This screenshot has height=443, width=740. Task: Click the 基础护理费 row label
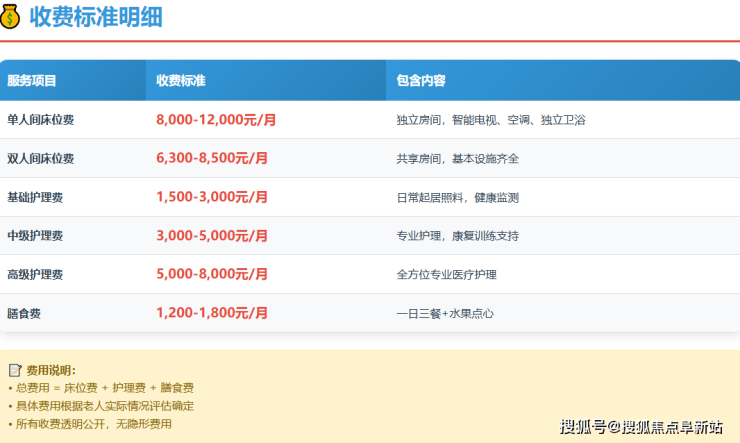click(35, 197)
